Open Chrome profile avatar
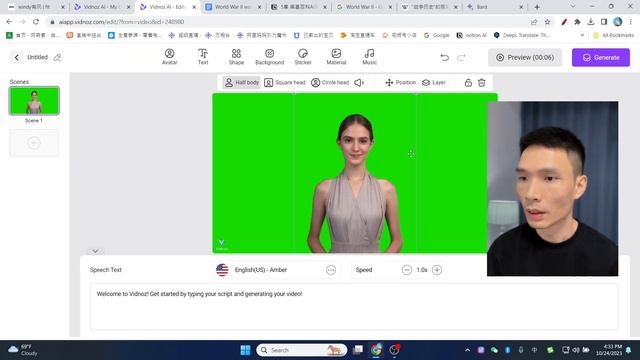640x360 pixels. pyautogui.click(x=618, y=22)
